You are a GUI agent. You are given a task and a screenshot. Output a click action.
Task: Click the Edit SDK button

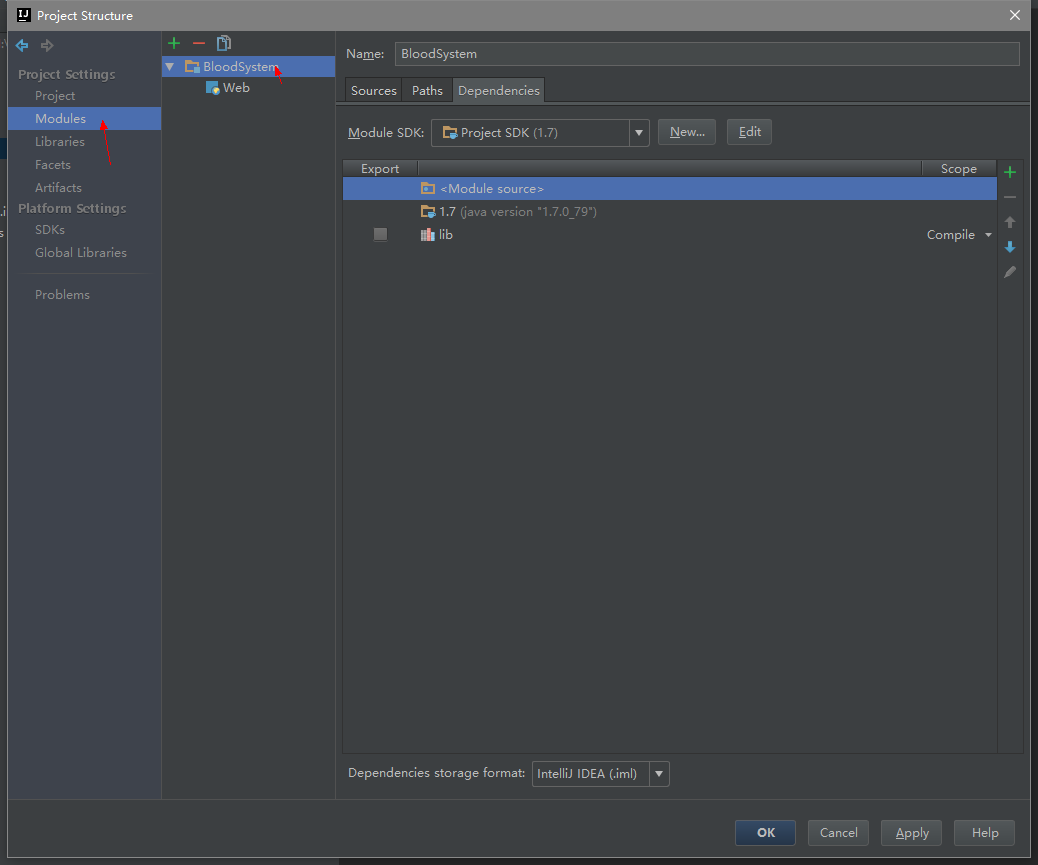[749, 132]
